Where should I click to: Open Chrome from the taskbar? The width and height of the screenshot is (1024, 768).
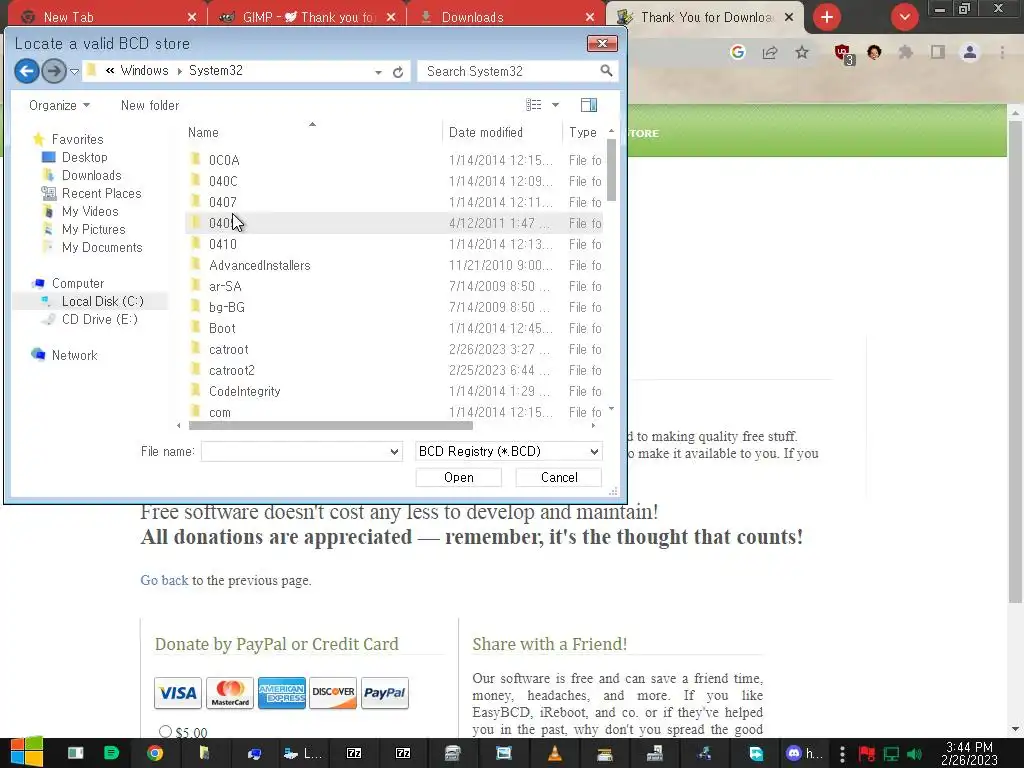click(155, 753)
